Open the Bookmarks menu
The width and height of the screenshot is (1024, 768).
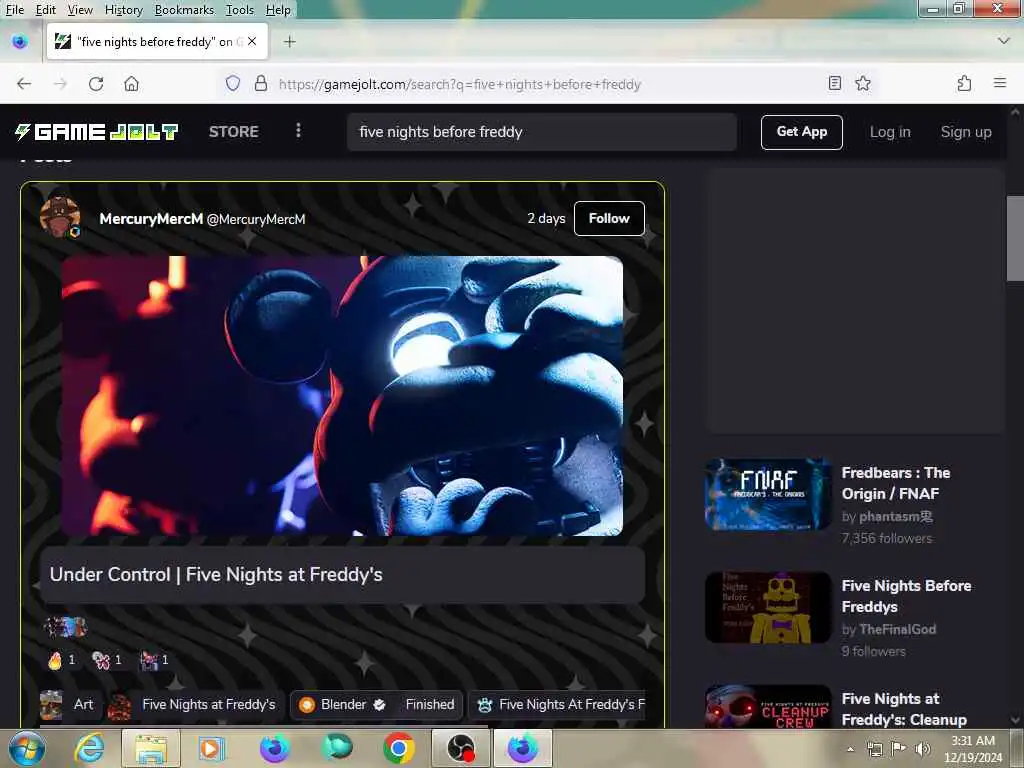(x=184, y=10)
